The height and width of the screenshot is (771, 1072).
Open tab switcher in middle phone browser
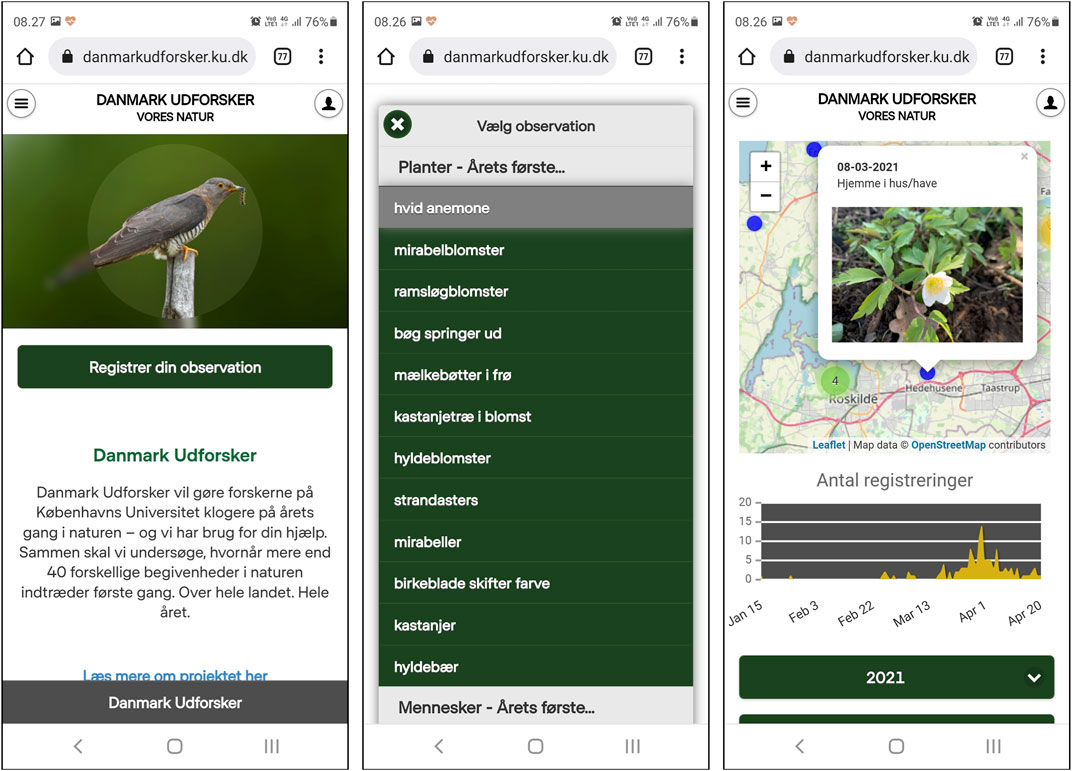tap(643, 57)
